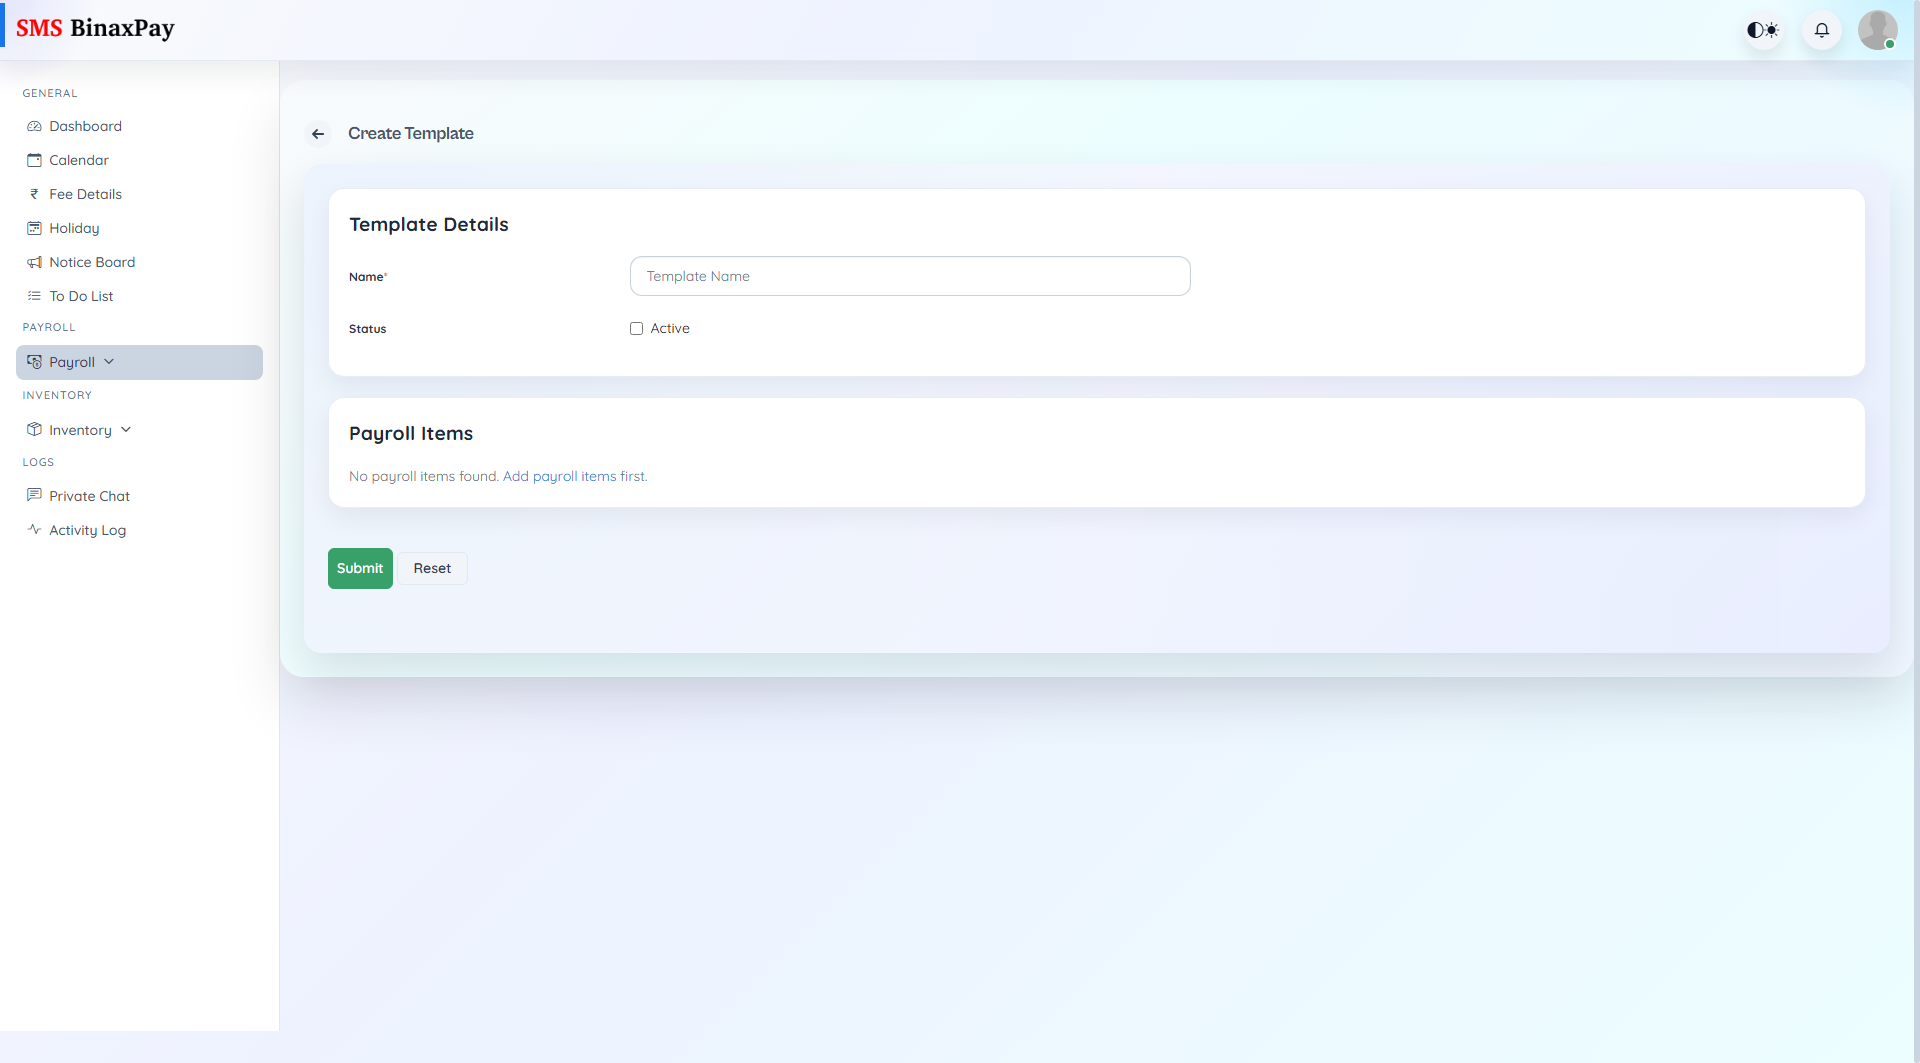1920x1063 pixels.
Task: Open notifications via the bell icon
Action: coord(1821,30)
